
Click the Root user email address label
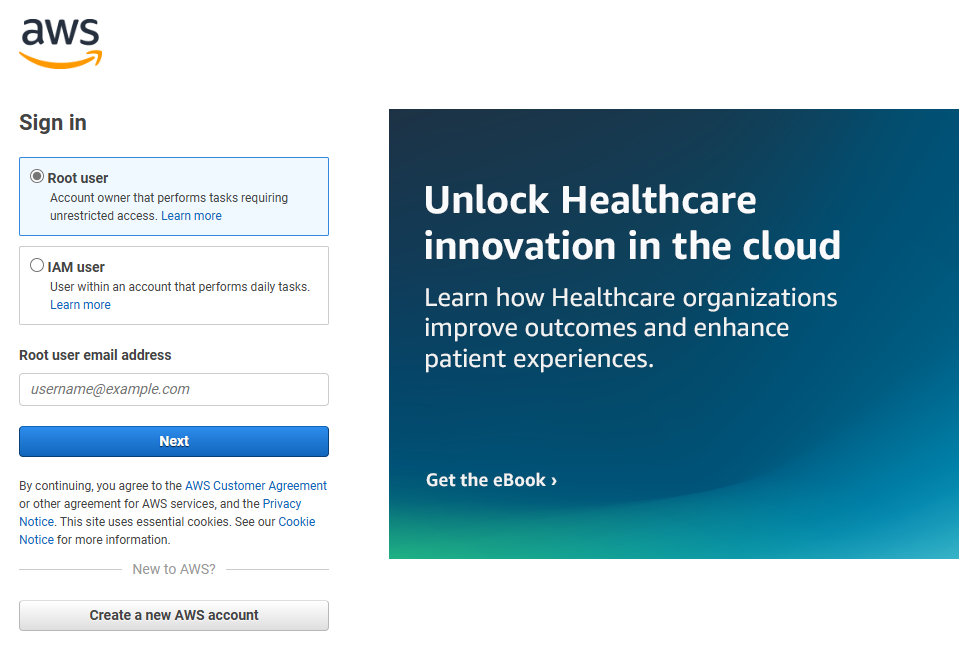coord(95,355)
